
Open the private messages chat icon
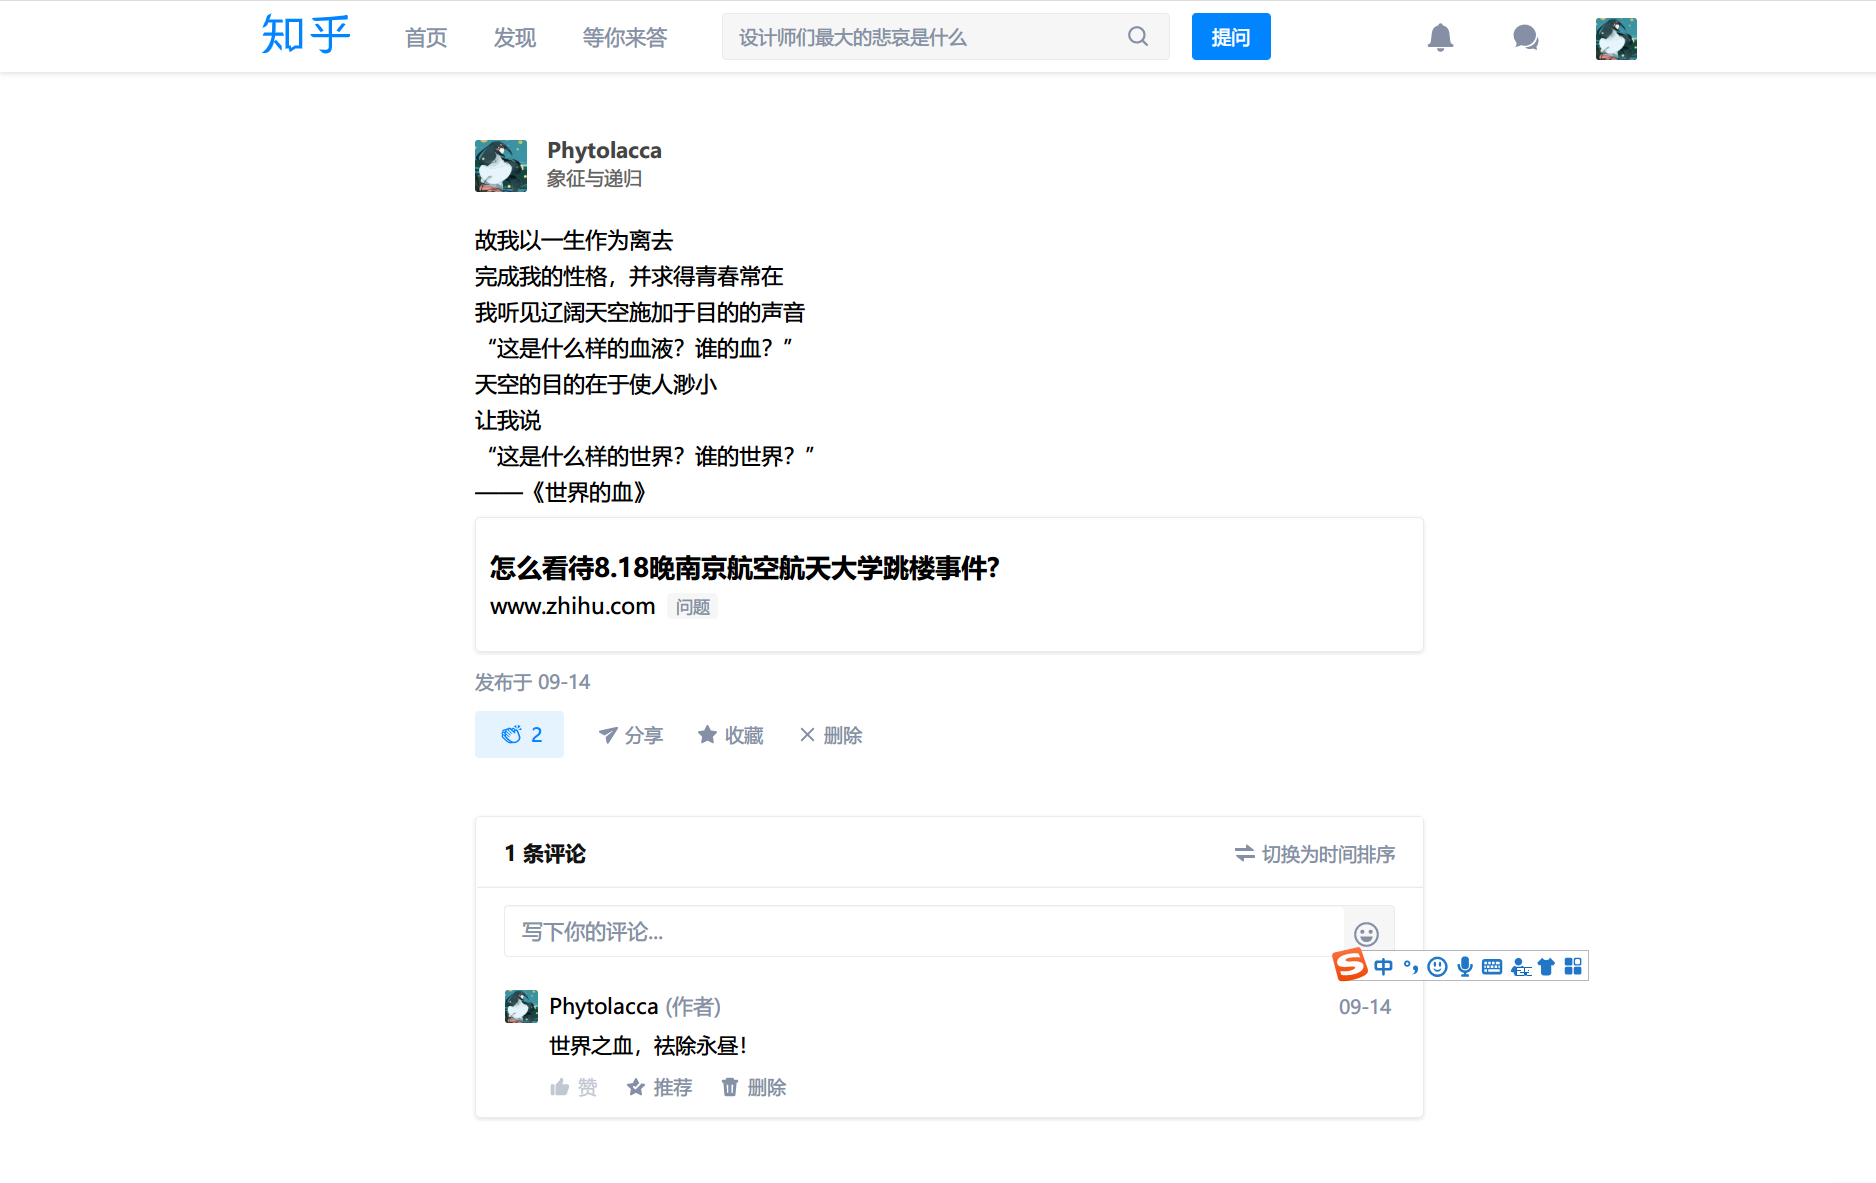tap(1525, 38)
